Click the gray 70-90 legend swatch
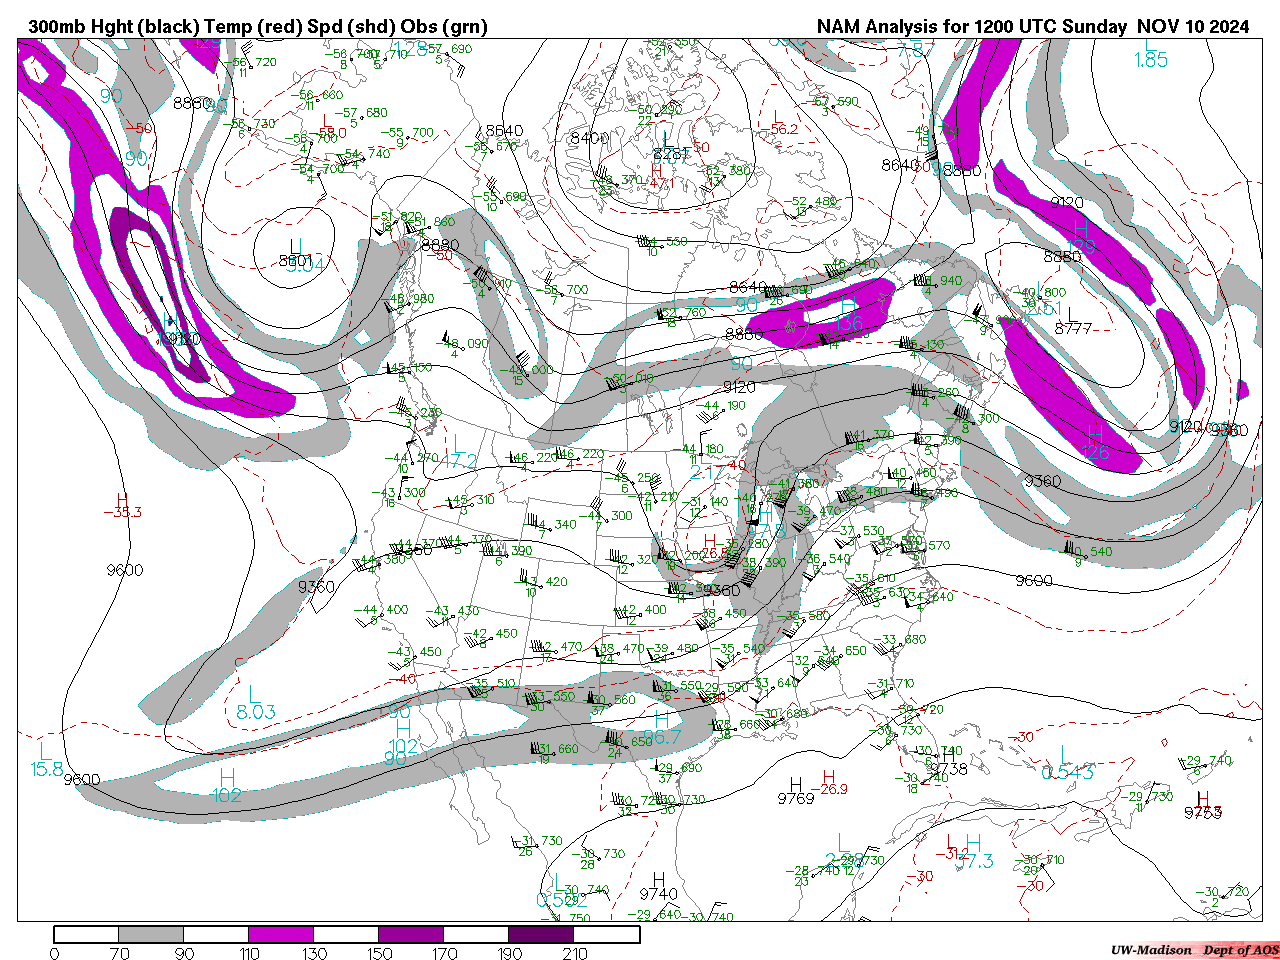The image size is (1280, 960). coord(151,934)
